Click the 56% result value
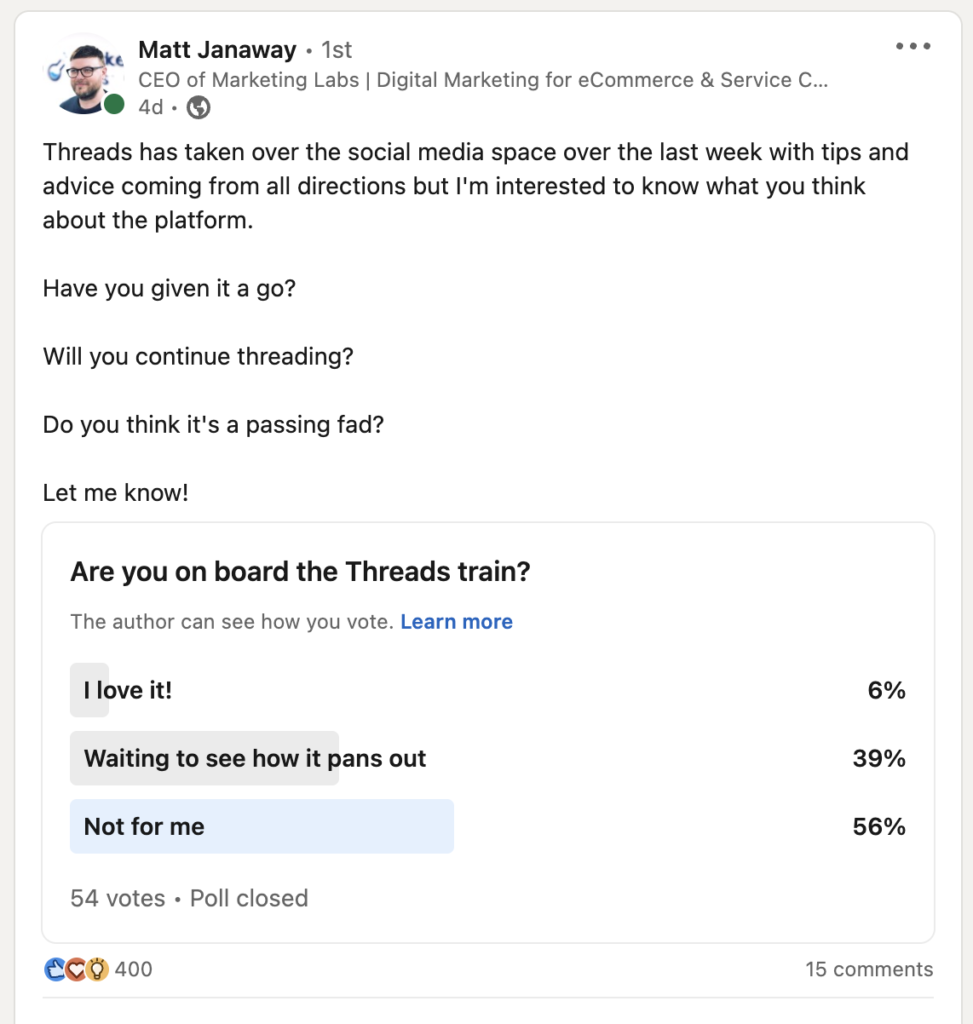 (x=879, y=827)
